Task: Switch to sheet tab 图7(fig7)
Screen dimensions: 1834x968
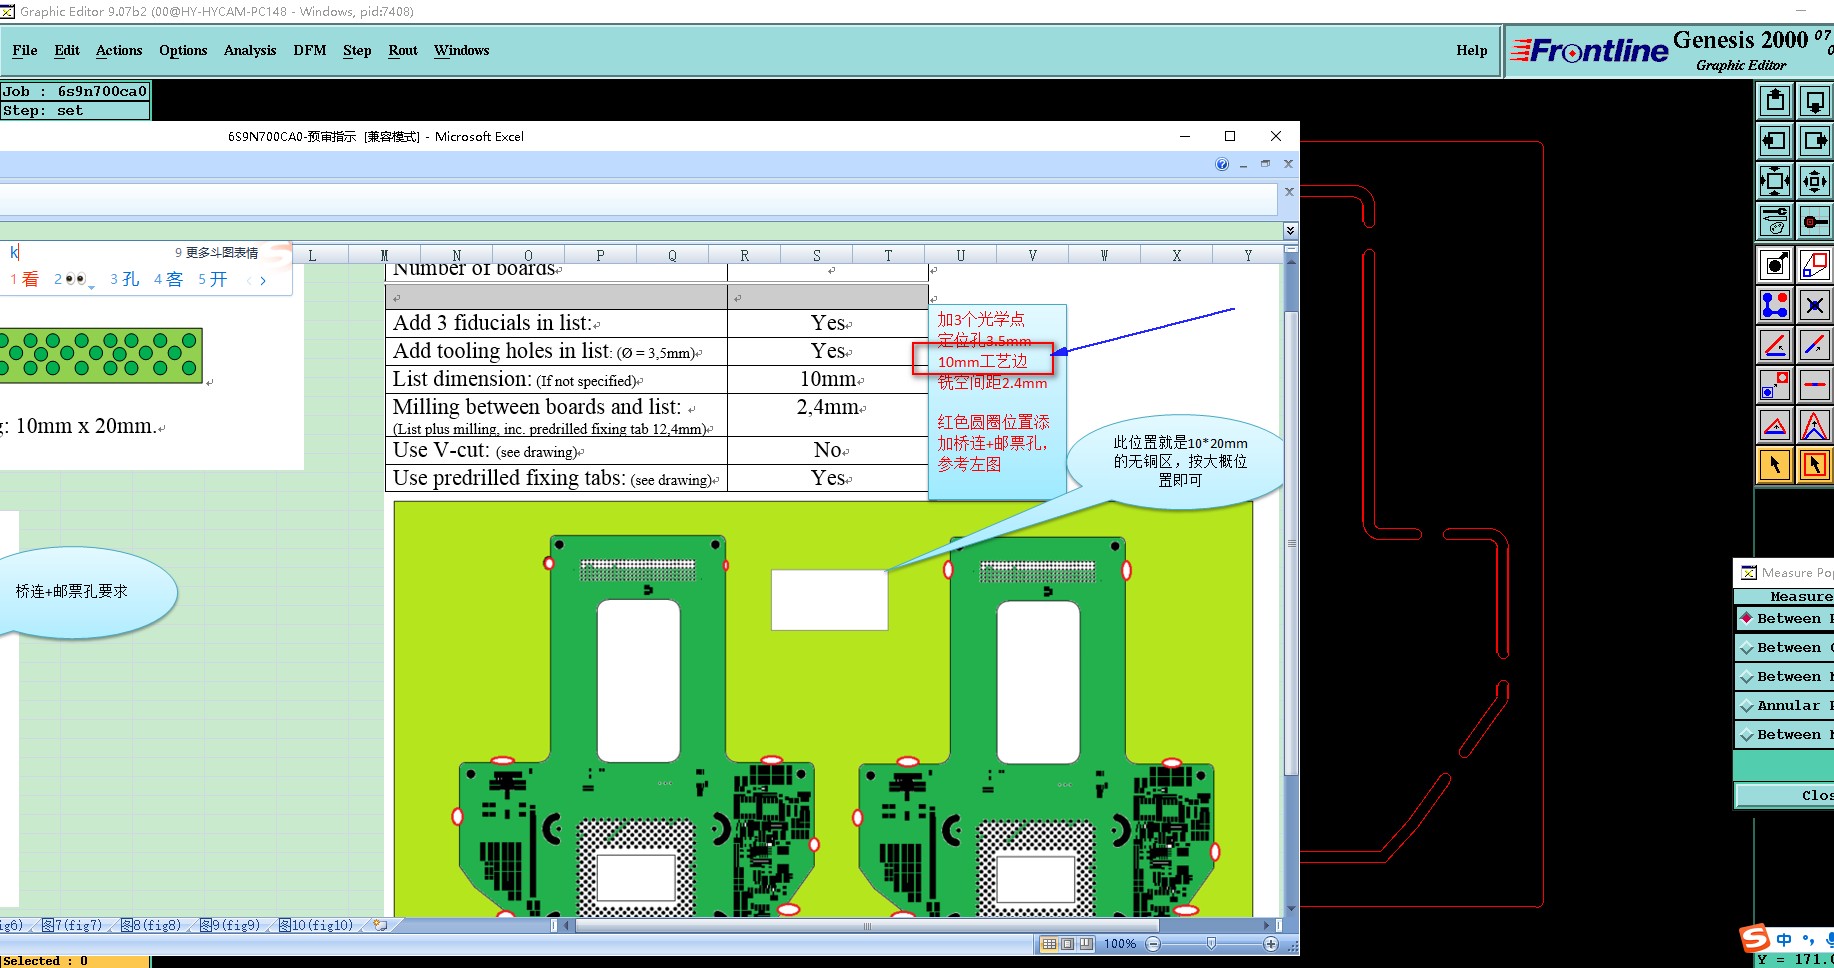Action: [x=72, y=925]
